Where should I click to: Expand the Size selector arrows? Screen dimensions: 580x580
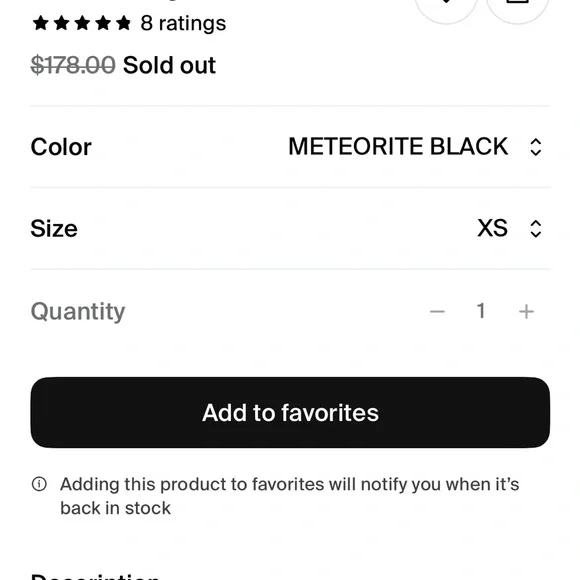coord(536,229)
